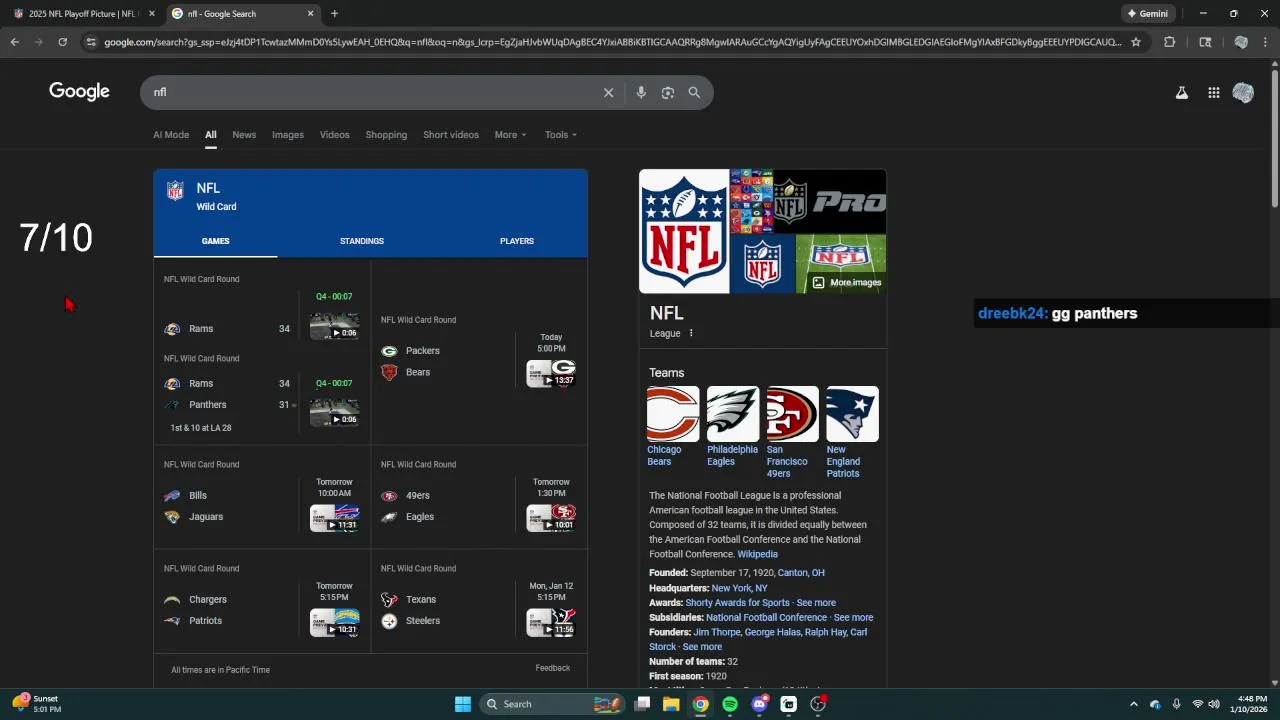Bookmark this page with star icon

click(1135, 42)
